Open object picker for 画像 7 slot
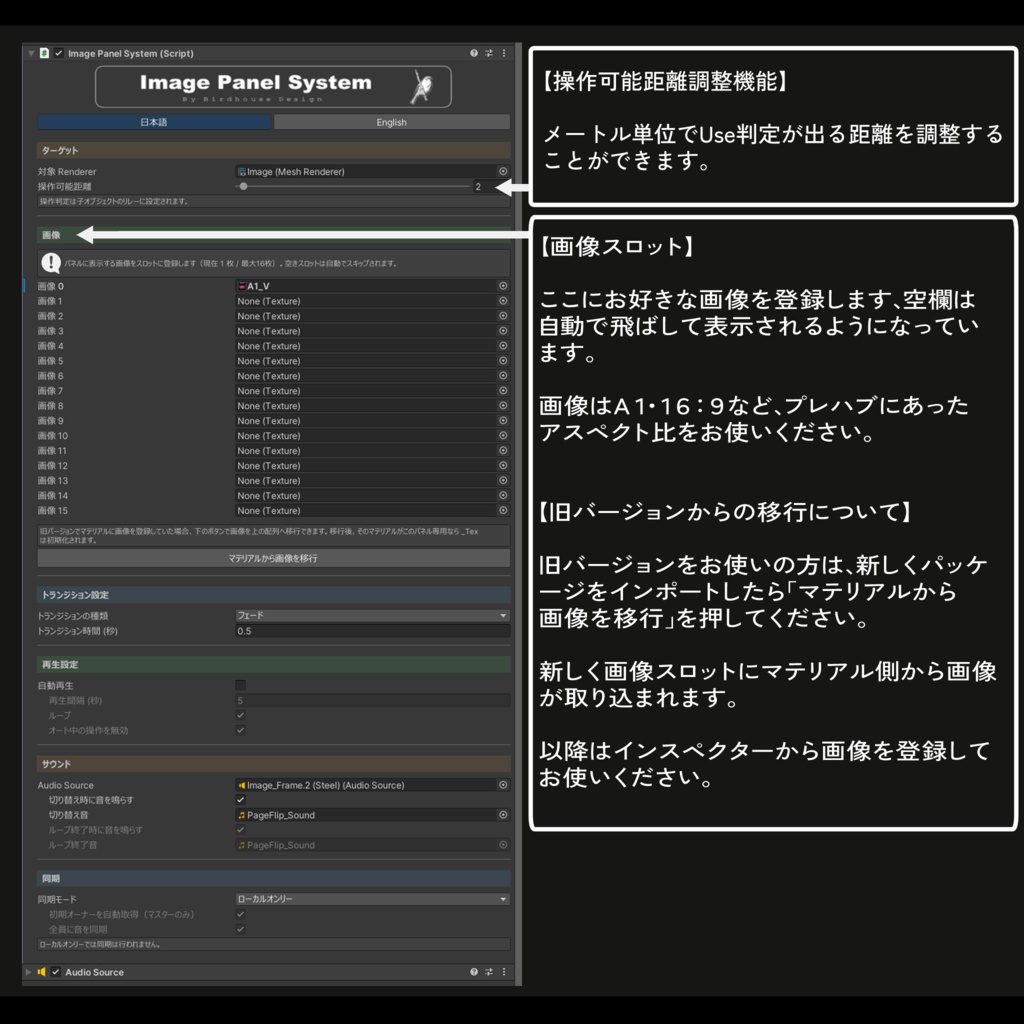The image size is (1024, 1024). tap(503, 391)
